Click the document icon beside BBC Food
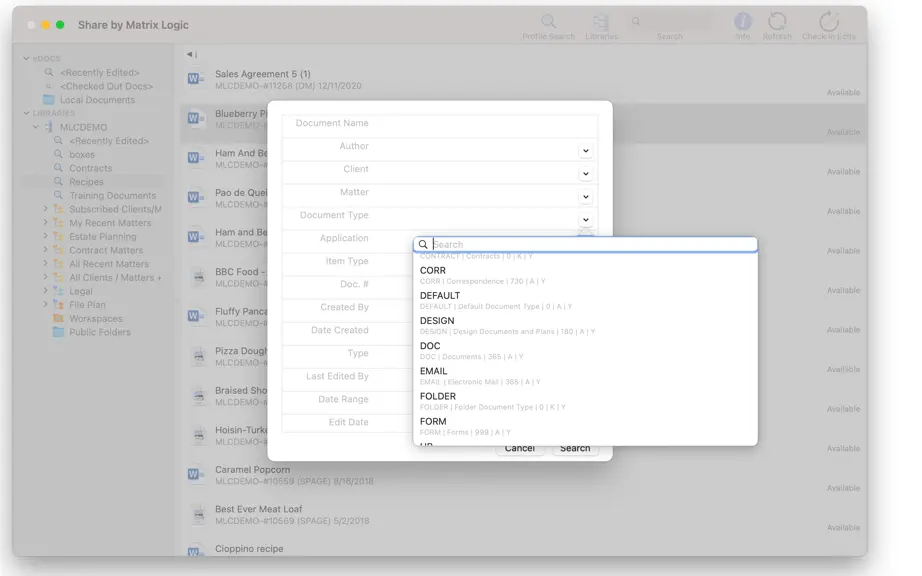Viewport: 922px width, 576px height. tap(199, 277)
